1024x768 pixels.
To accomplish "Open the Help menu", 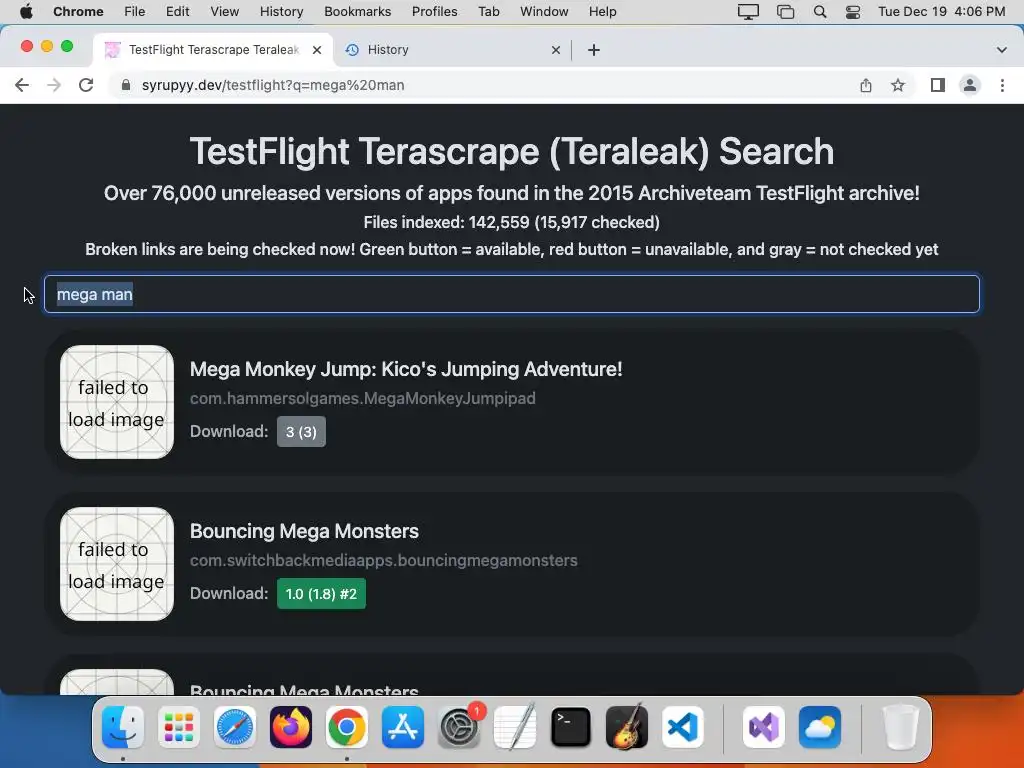I will coord(602,11).
